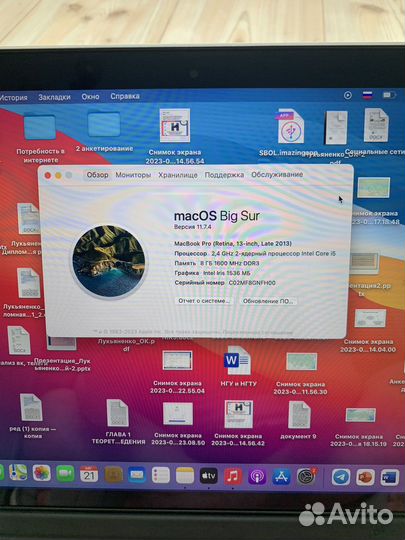
Task: Select the 'Социальные сети' document icon
Action: tap(376, 125)
